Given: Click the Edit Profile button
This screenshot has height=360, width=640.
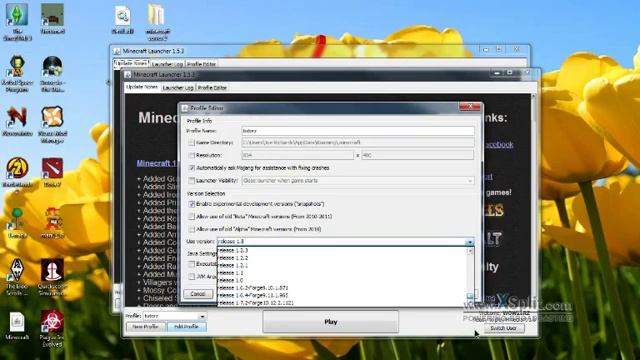Looking at the screenshot, I should pos(187,327).
